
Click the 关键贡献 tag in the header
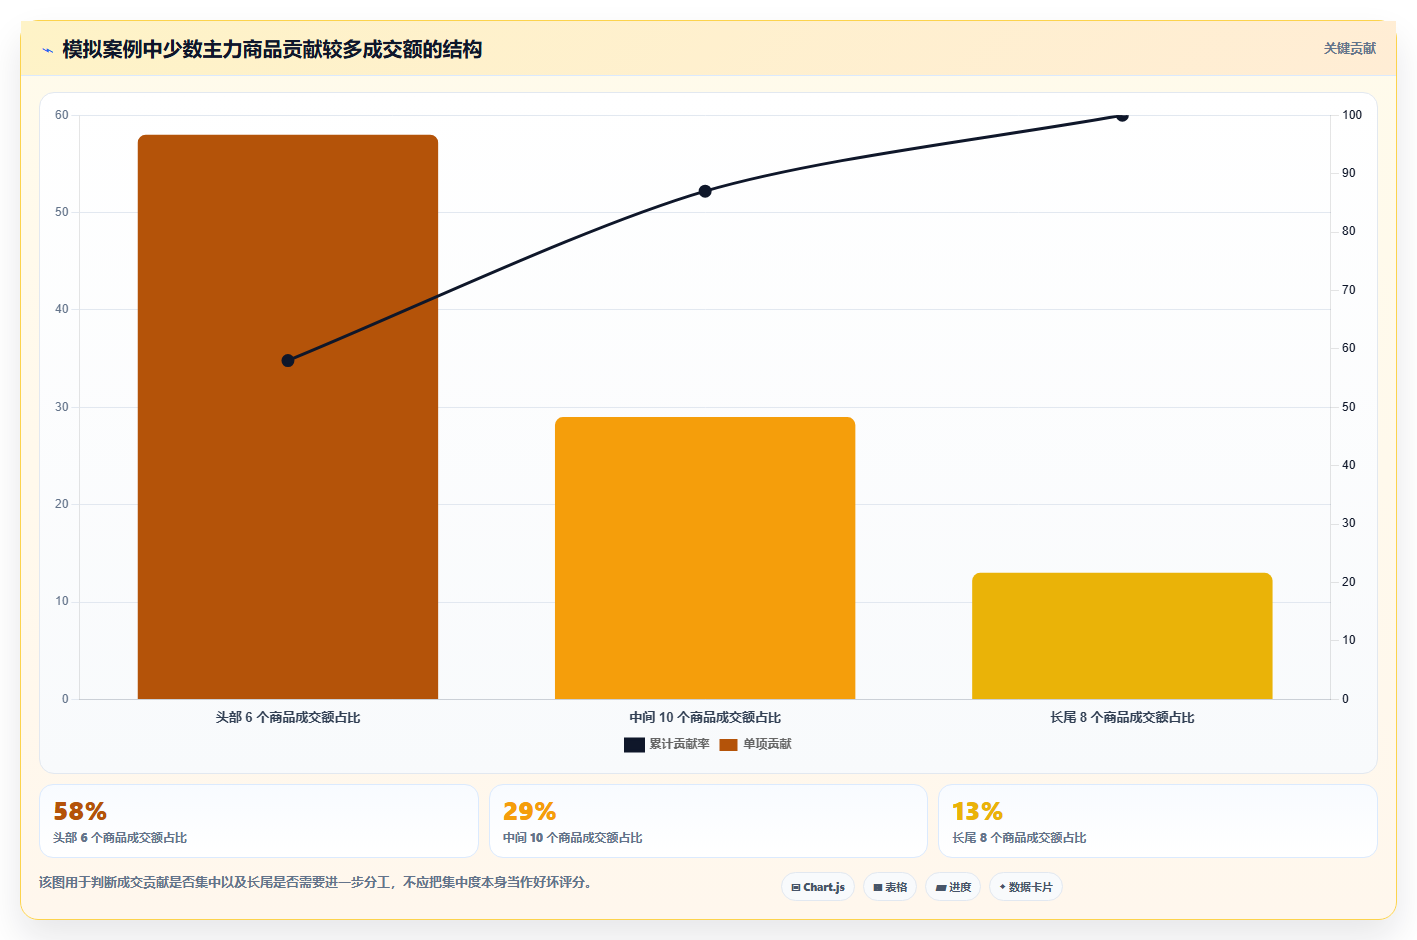pyautogui.click(x=1350, y=48)
